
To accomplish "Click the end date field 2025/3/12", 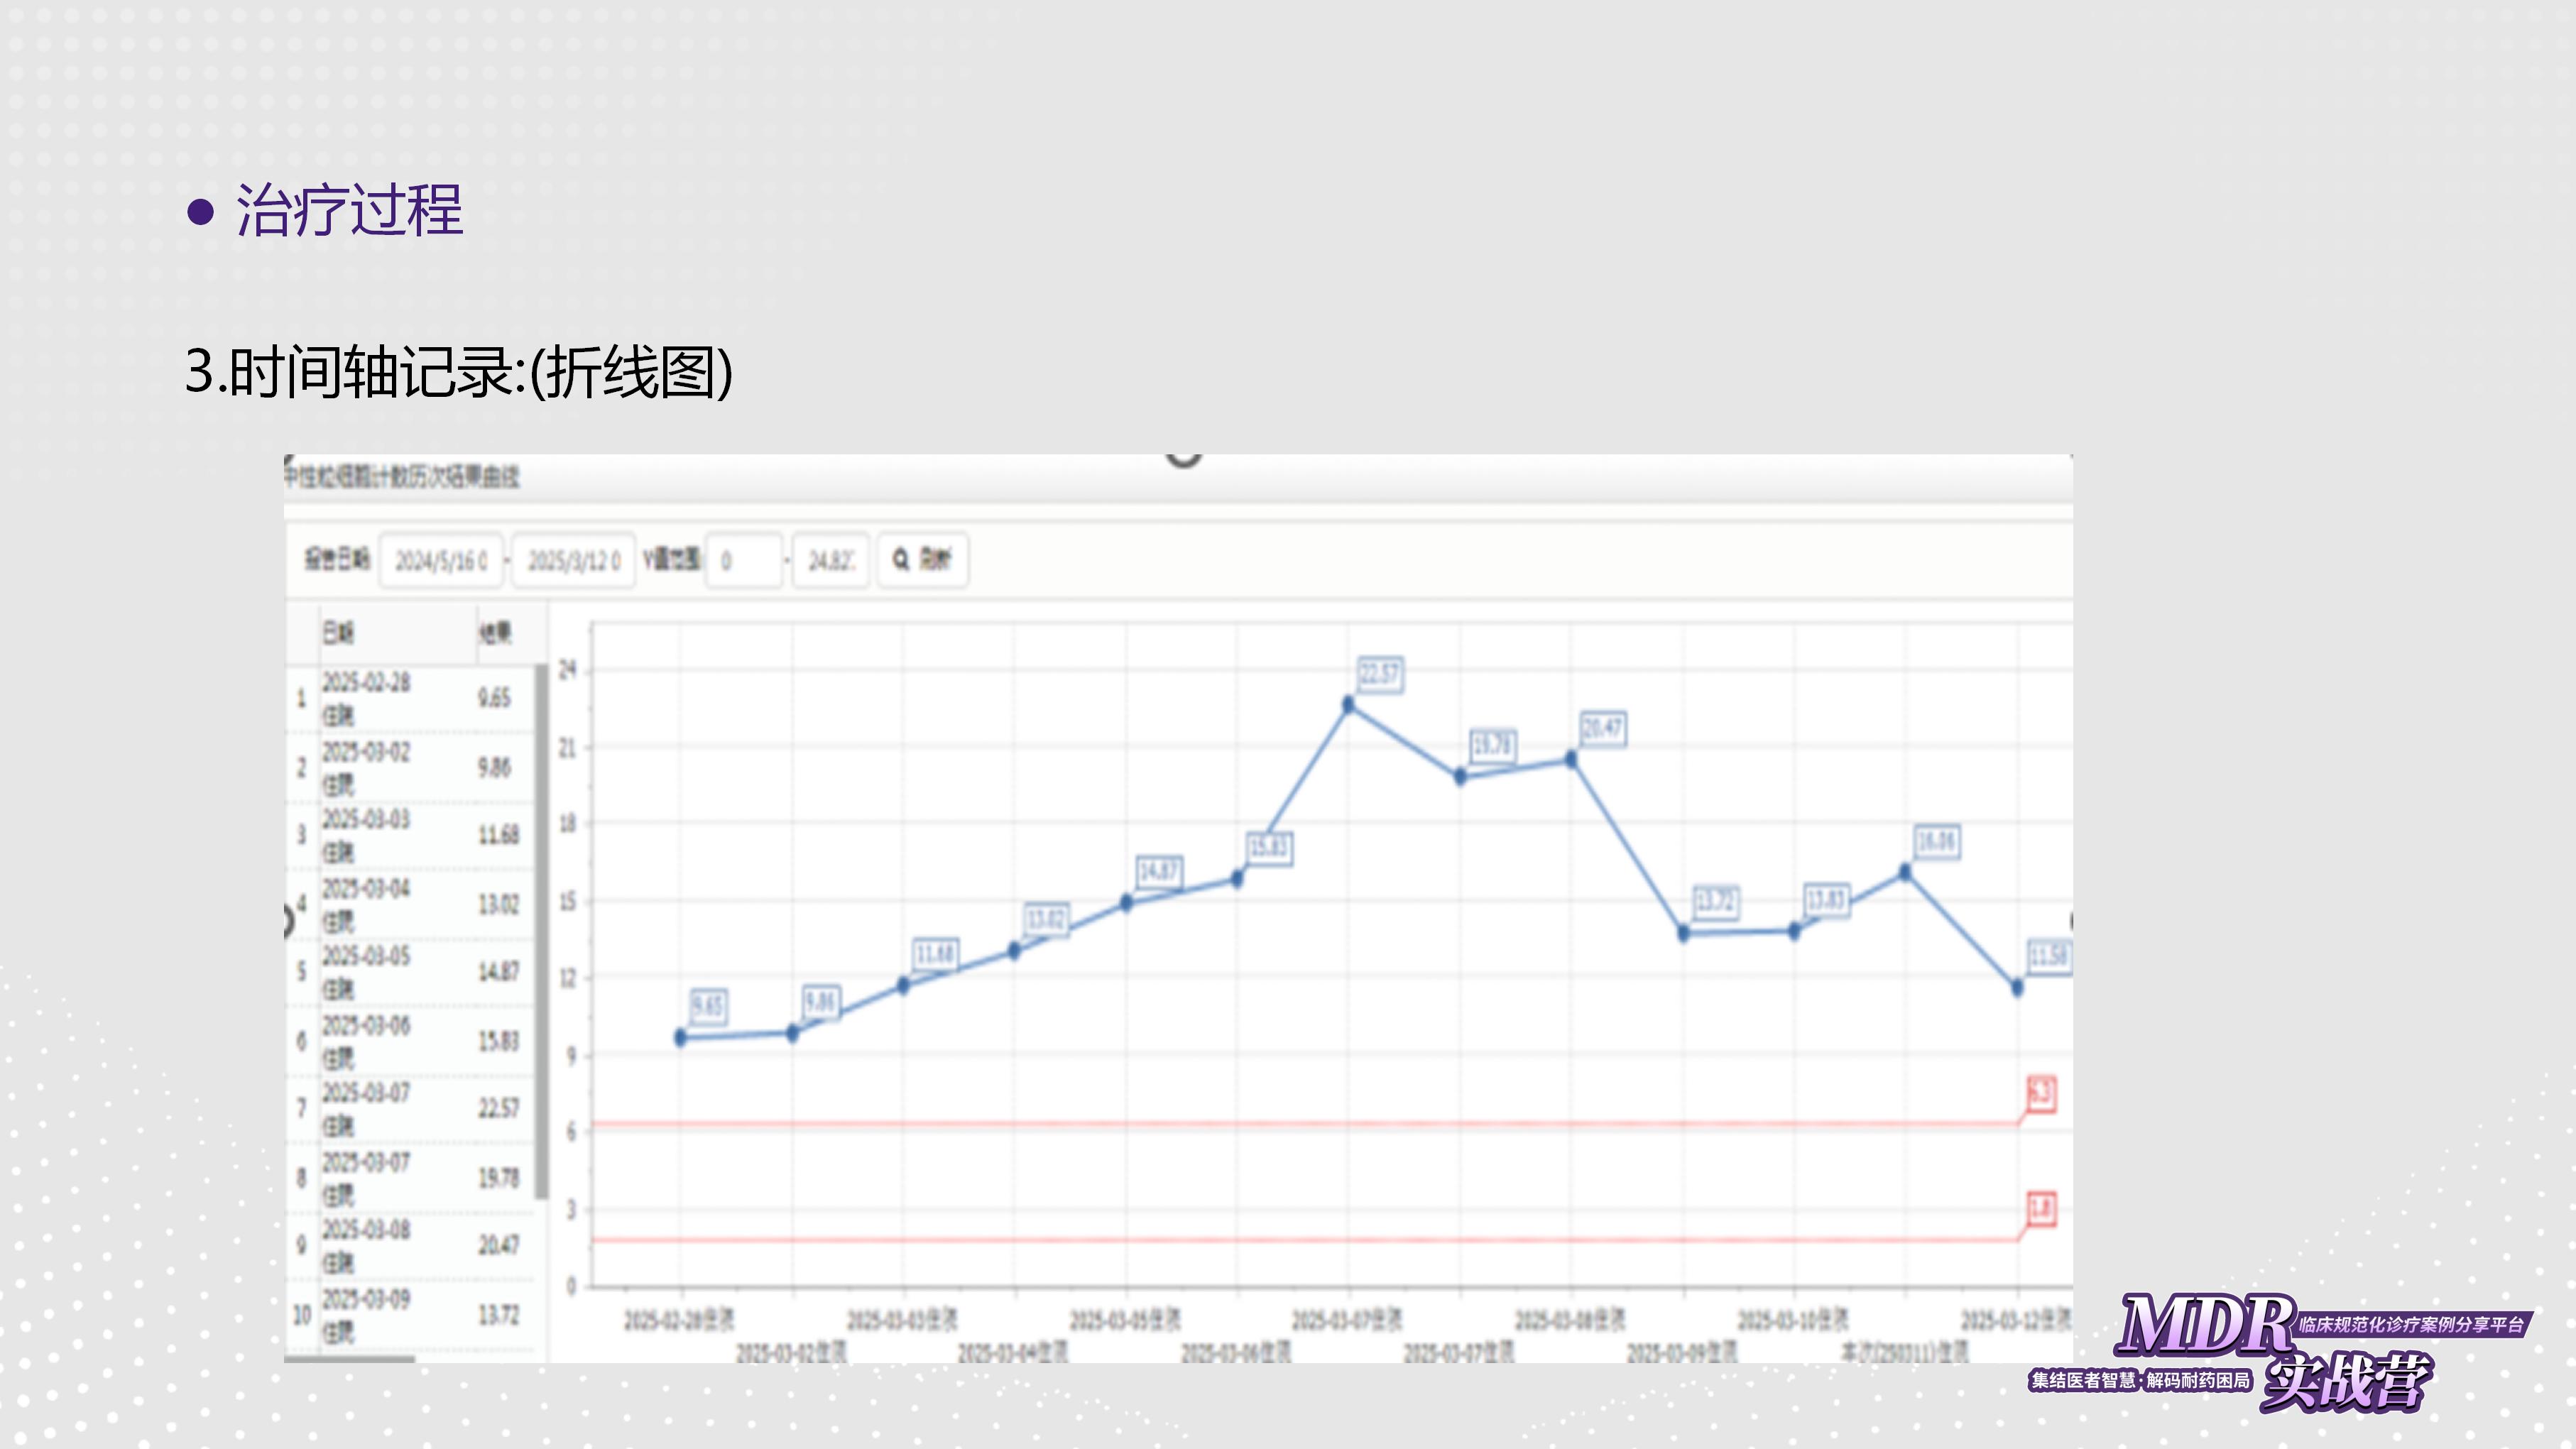I will pos(574,560).
